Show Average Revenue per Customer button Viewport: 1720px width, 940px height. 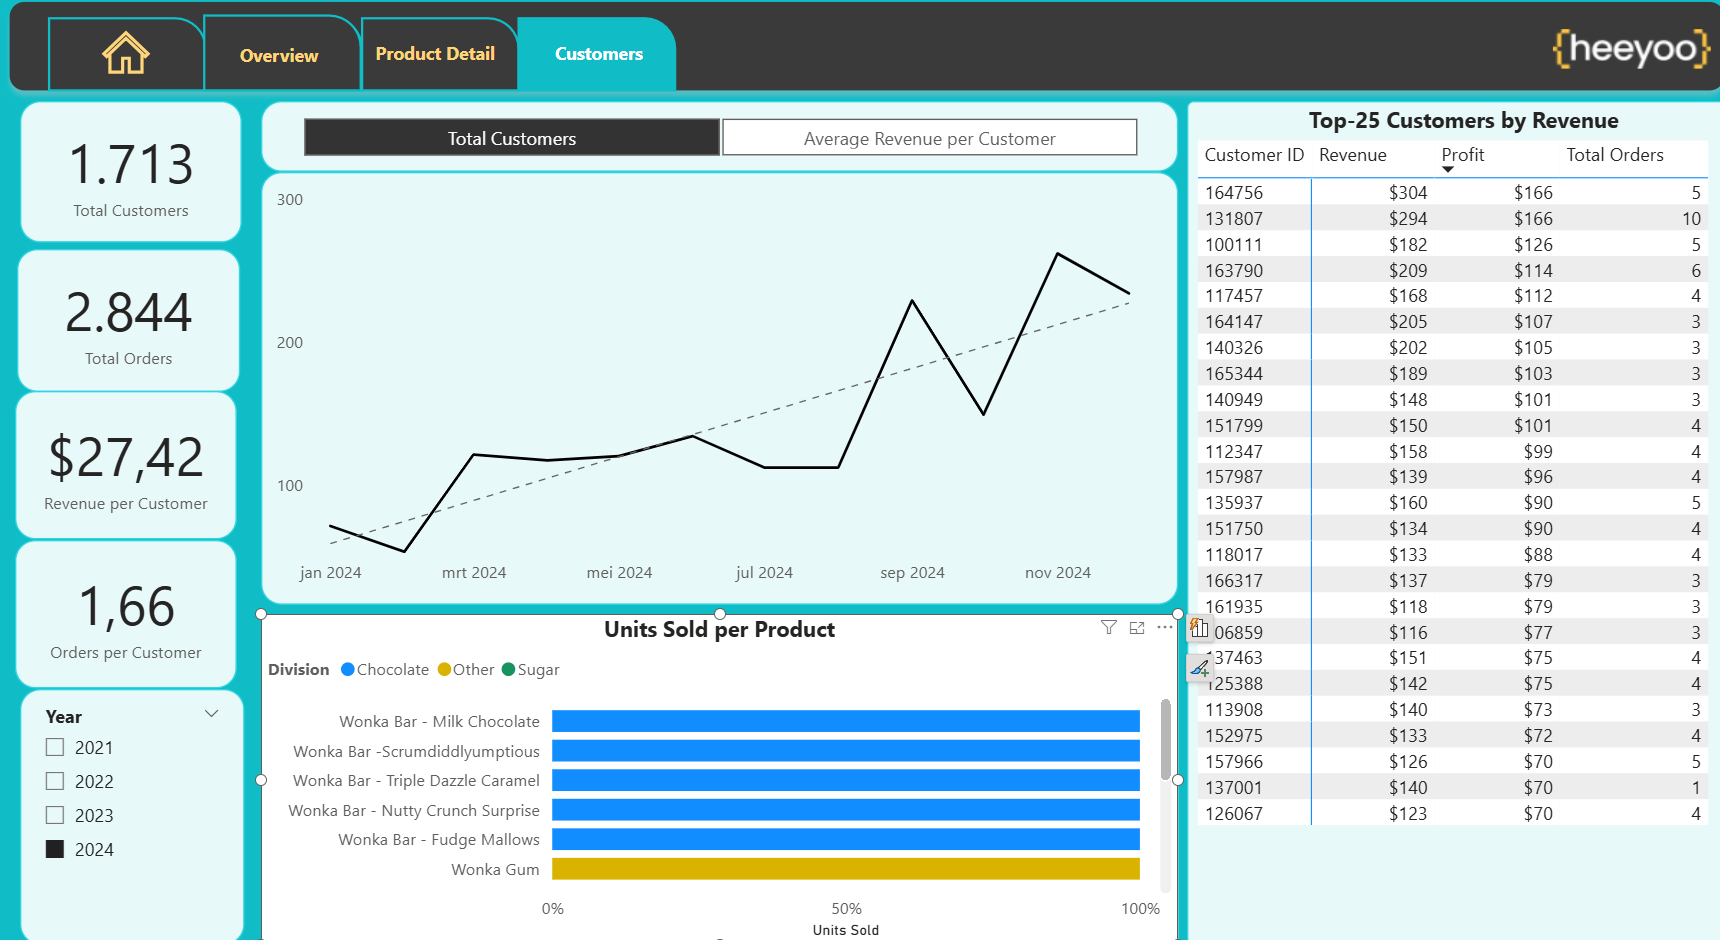(x=929, y=138)
